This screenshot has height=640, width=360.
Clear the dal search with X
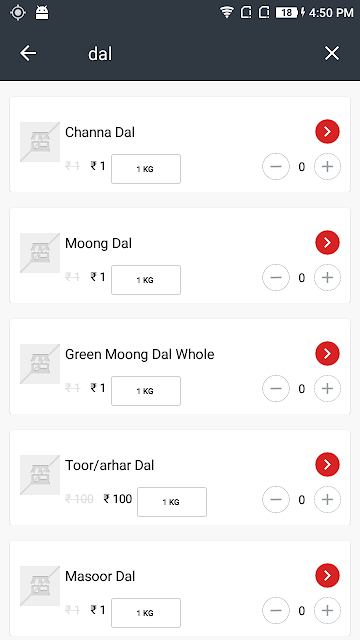[x=331, y=53]
